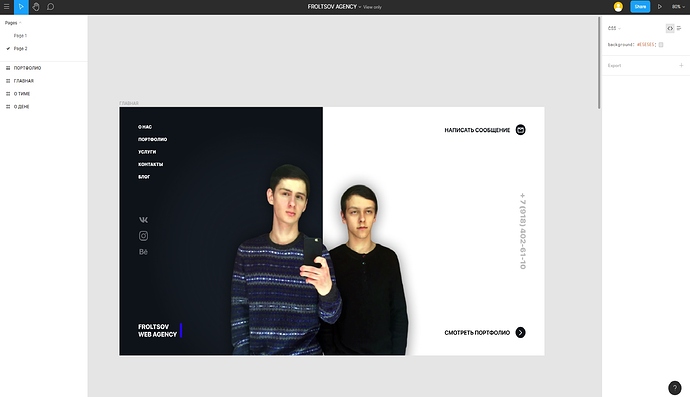Open the main hamburger menu
Image resolution: width=690 pixels, height=397 pixels.
coord(7,7)
